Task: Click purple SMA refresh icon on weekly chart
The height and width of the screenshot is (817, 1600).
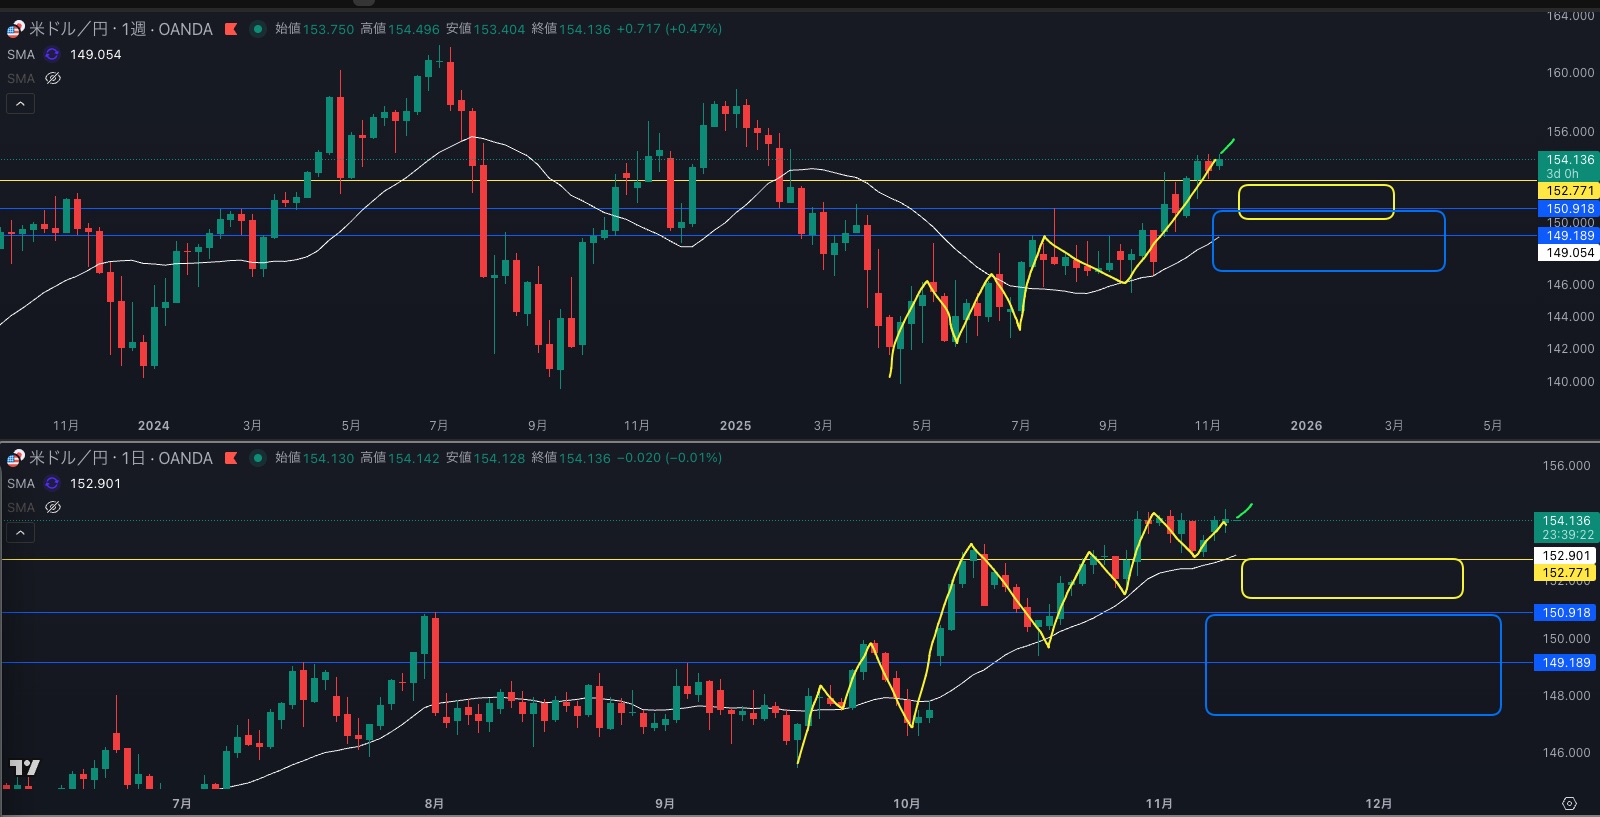Action: (52, 55)
